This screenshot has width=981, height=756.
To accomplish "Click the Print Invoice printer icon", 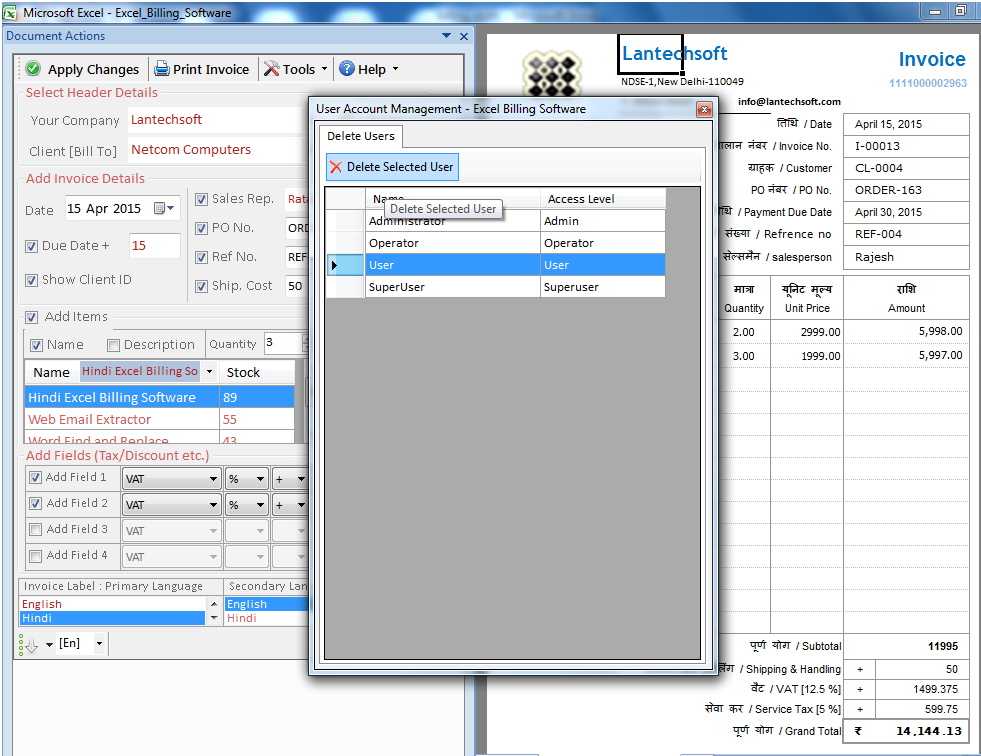I will coord(162,68).
